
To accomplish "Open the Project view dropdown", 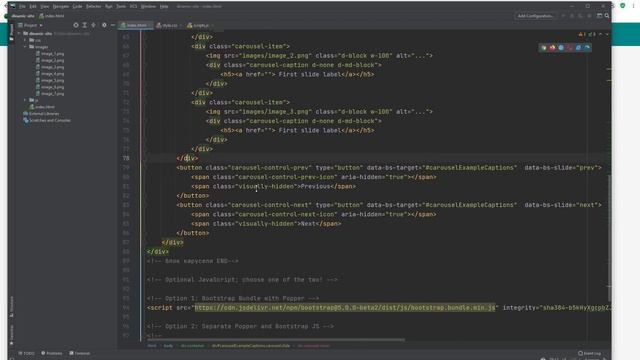I will tap(31, 25).
